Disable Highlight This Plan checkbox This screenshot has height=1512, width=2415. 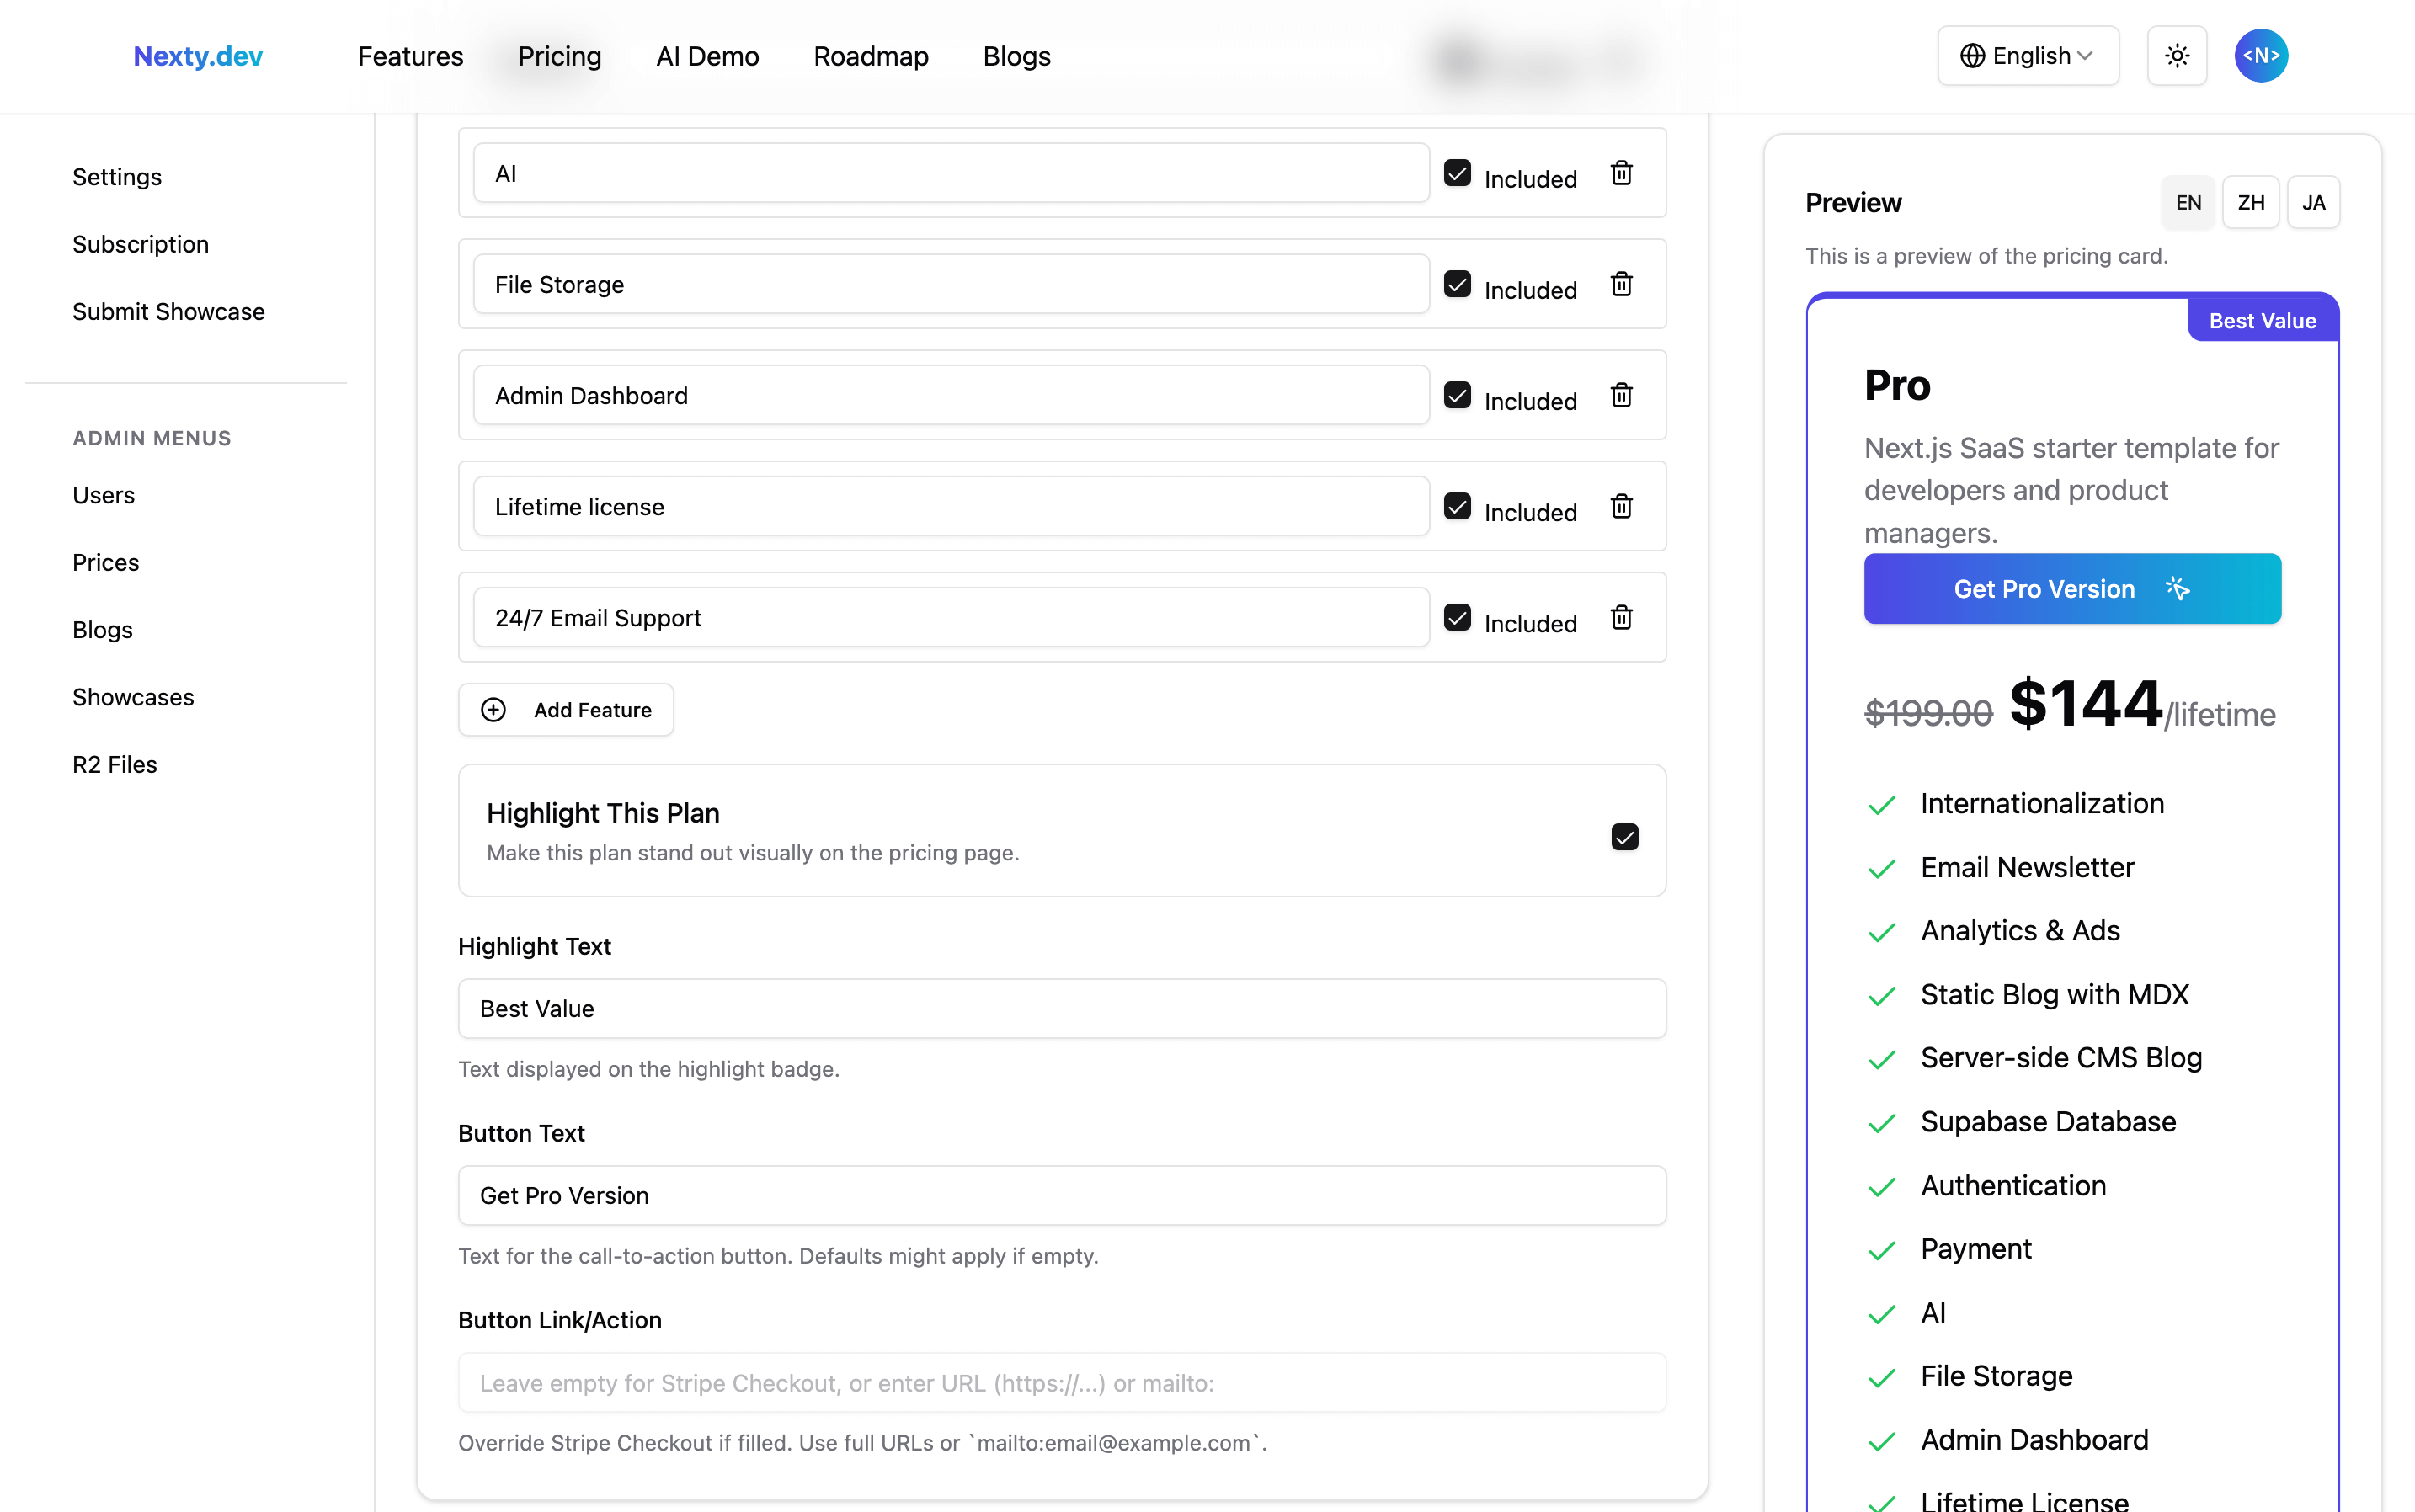click(1624, 837)
